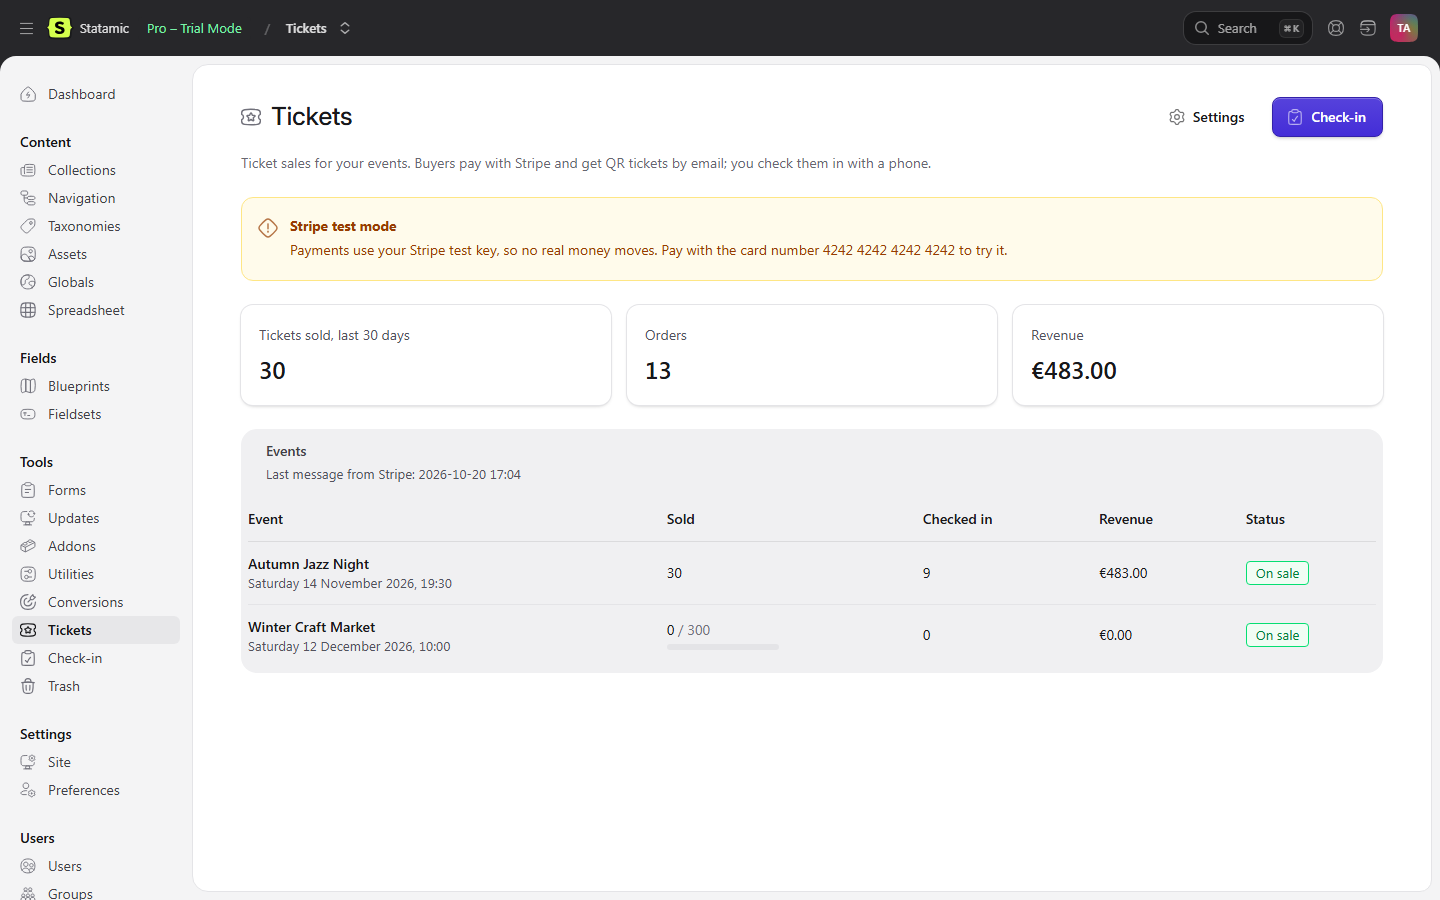Screen dimensions: 1440x900
Task: Open Taxonomies in the sidebar
Action: (96, 226)
